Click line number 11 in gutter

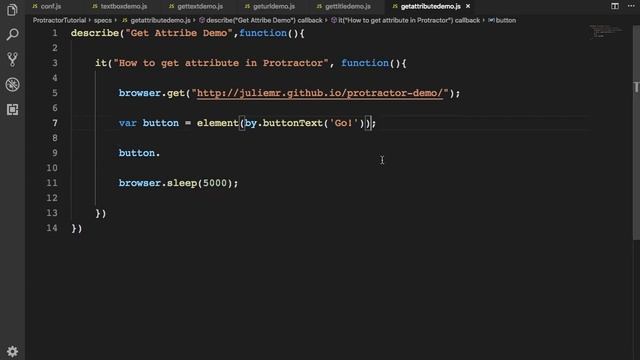(52, 183)
